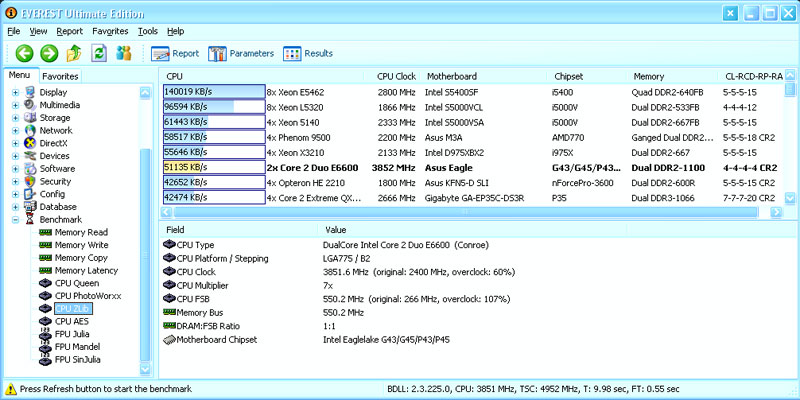The width and height of the screenshot is (800, 400).
Task: Open the Help menu
Action: point(176,31)
